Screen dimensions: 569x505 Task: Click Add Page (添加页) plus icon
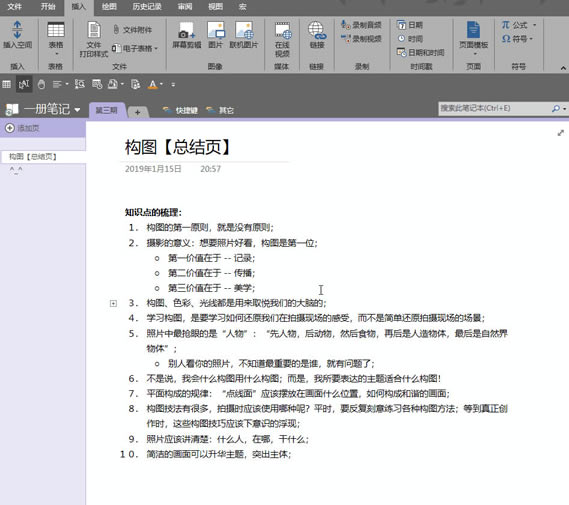(x=10, y=128)
